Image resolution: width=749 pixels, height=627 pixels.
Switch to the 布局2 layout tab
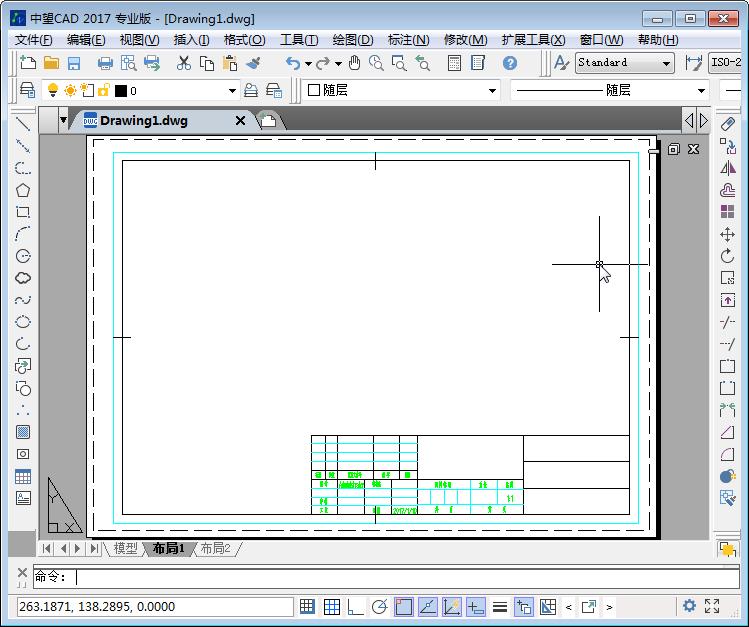click(x=215, y=549)
